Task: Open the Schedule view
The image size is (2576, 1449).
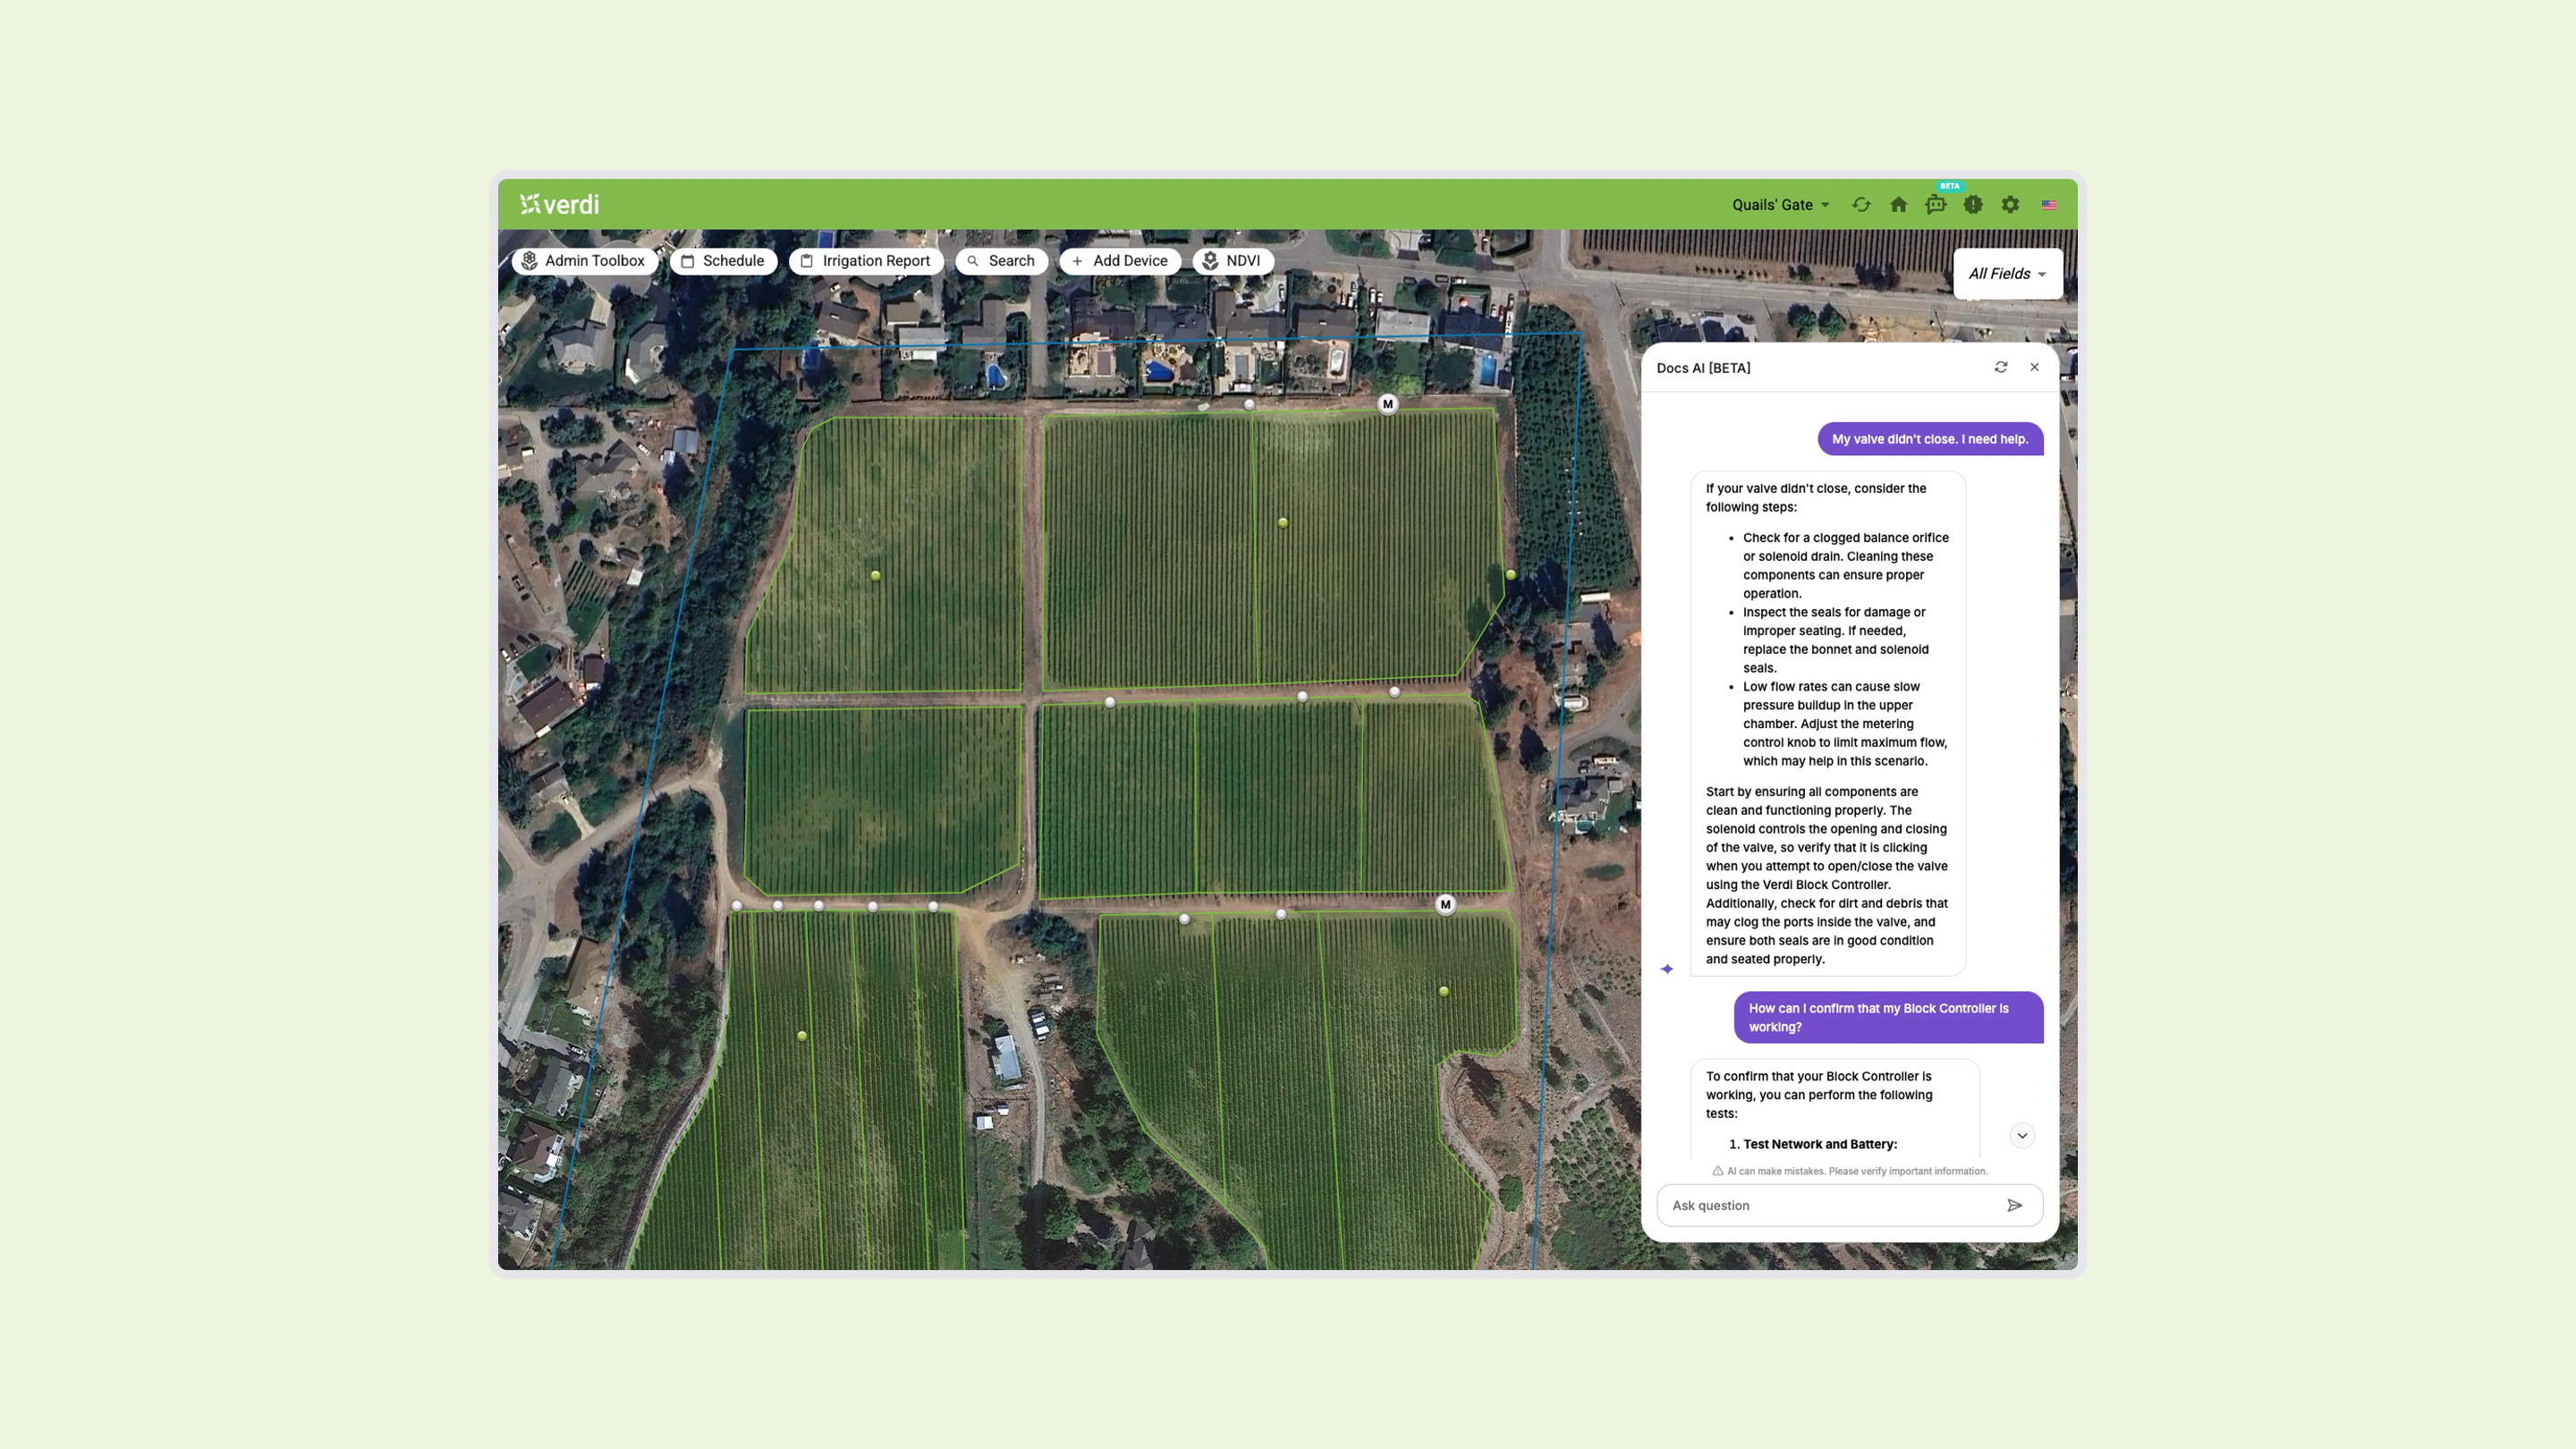Action: pos(723,261)
